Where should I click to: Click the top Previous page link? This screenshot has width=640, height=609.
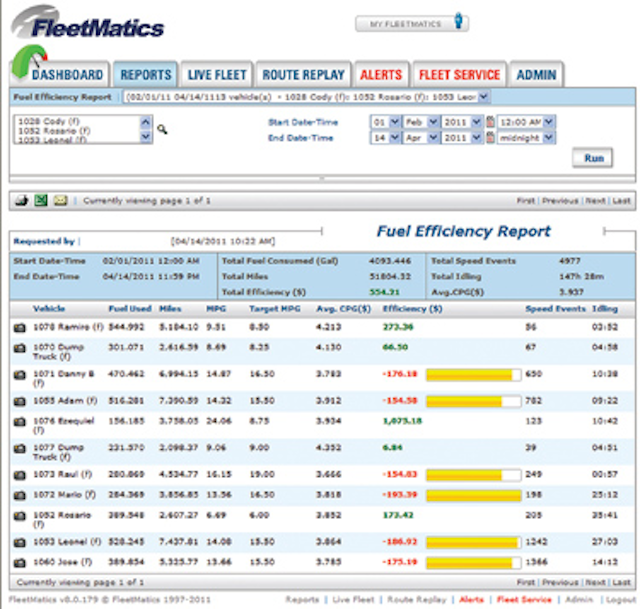(x=560, y=200)
